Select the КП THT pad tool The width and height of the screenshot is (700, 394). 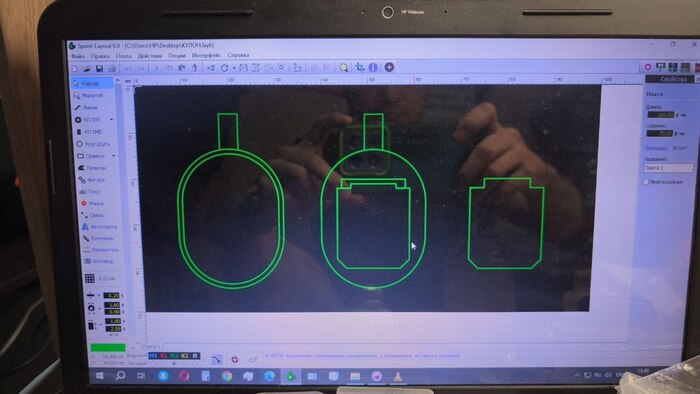point(89,120)
